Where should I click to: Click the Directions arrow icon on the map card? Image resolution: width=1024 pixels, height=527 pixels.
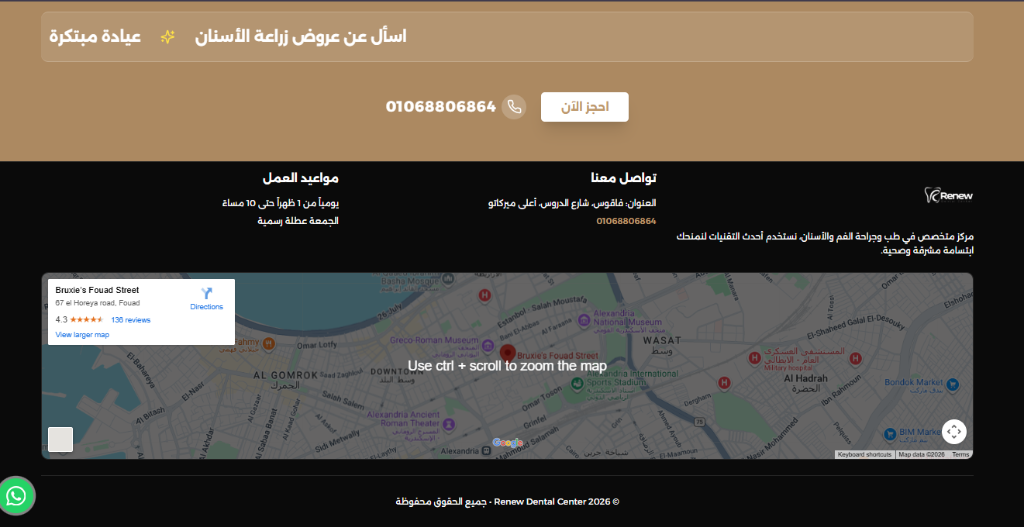(207, 293)
